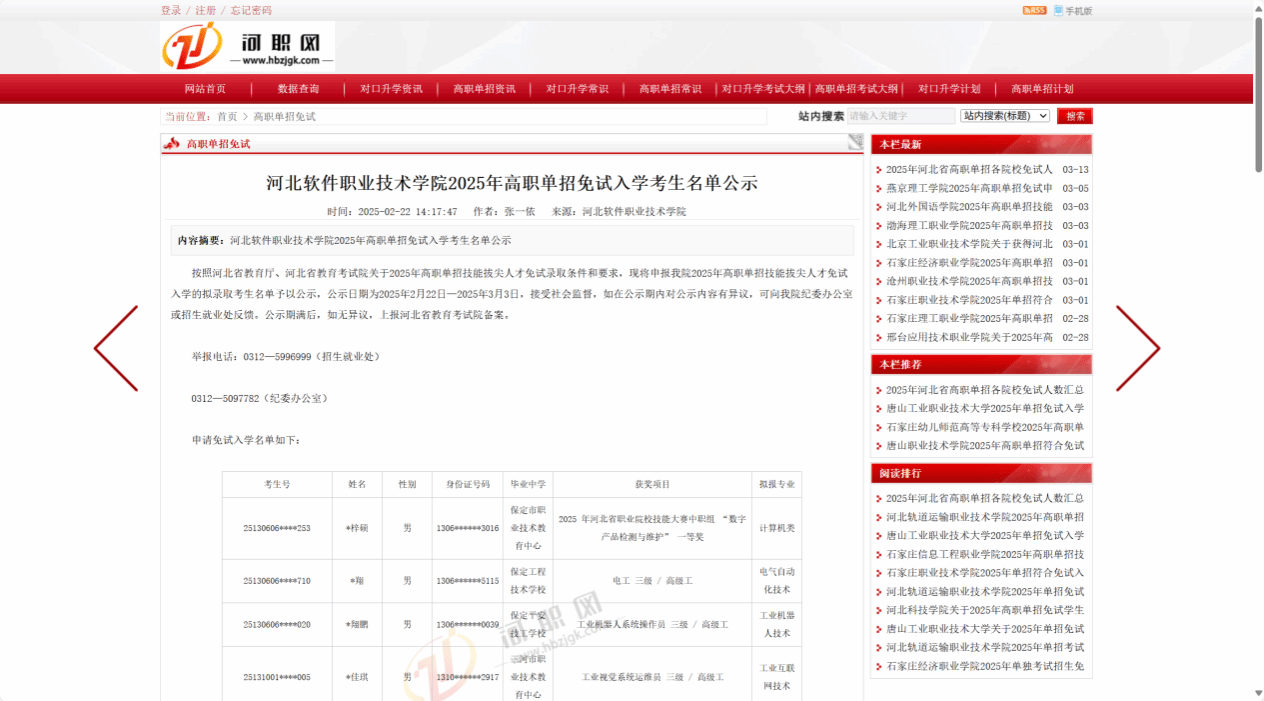Click the corner icon in 高职单招免试 header

(856, 142)
